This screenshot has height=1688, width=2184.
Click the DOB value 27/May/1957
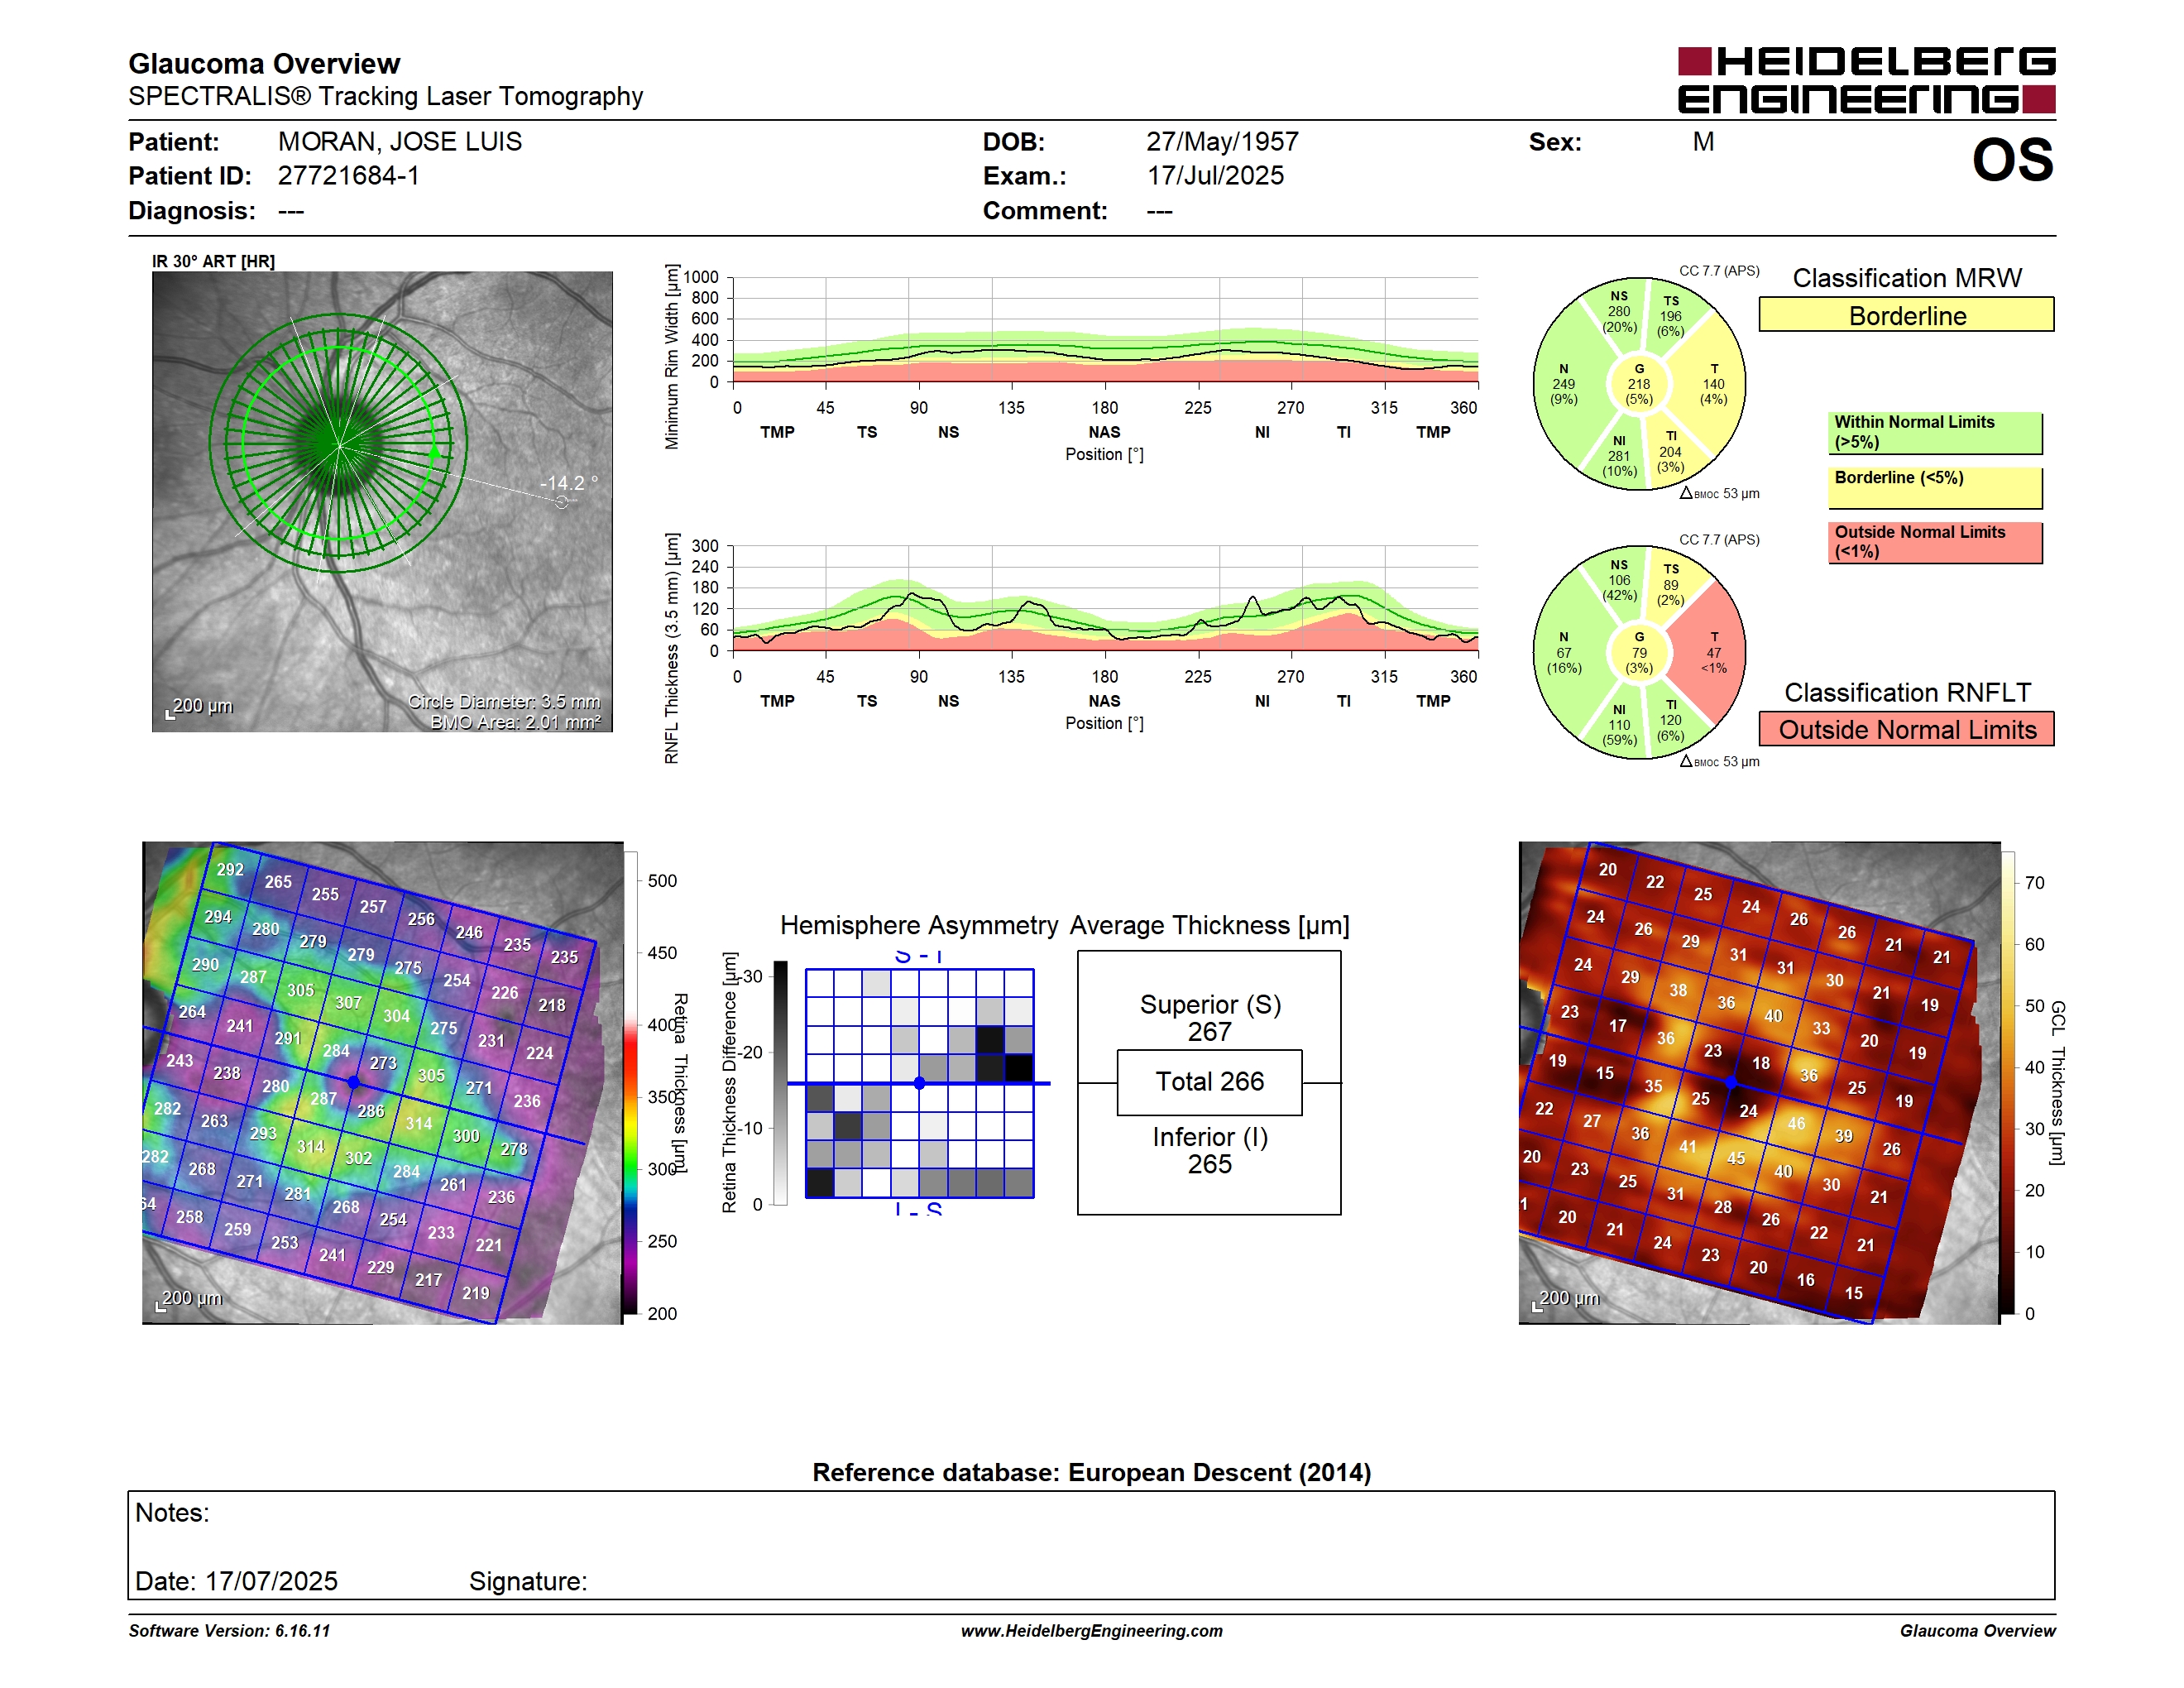(1222, 142)
